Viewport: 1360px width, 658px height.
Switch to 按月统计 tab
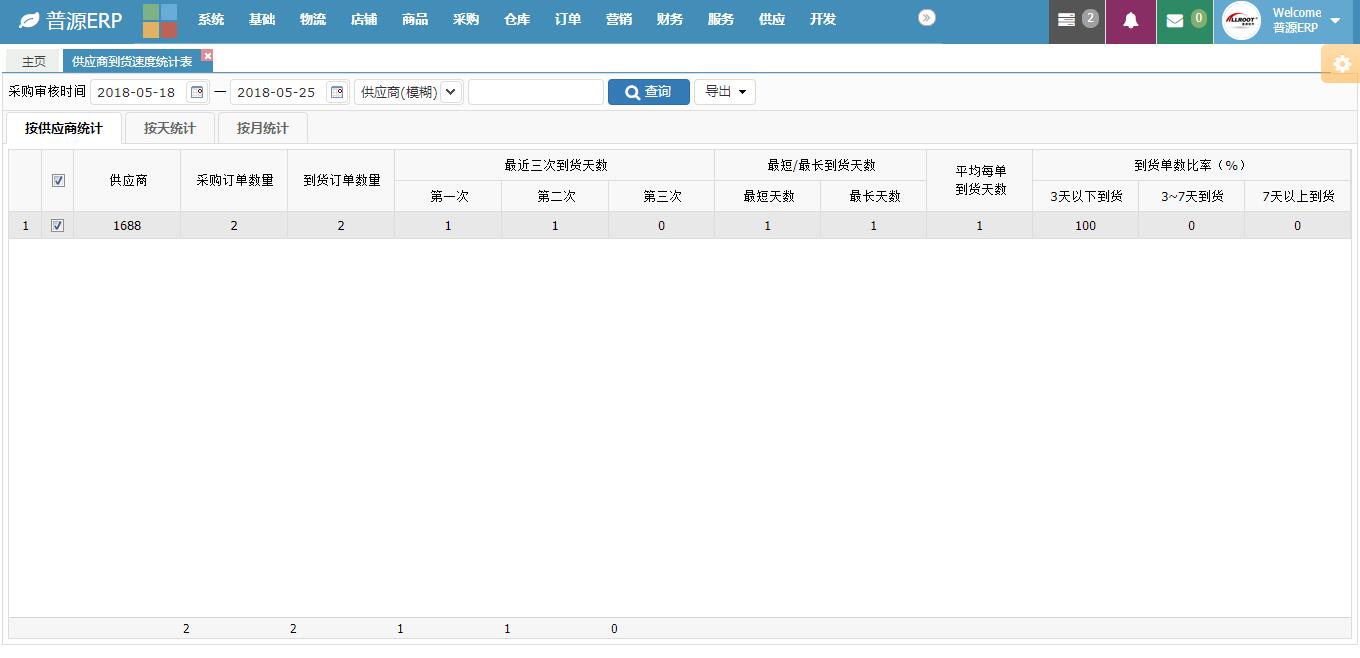click(263, 128)
